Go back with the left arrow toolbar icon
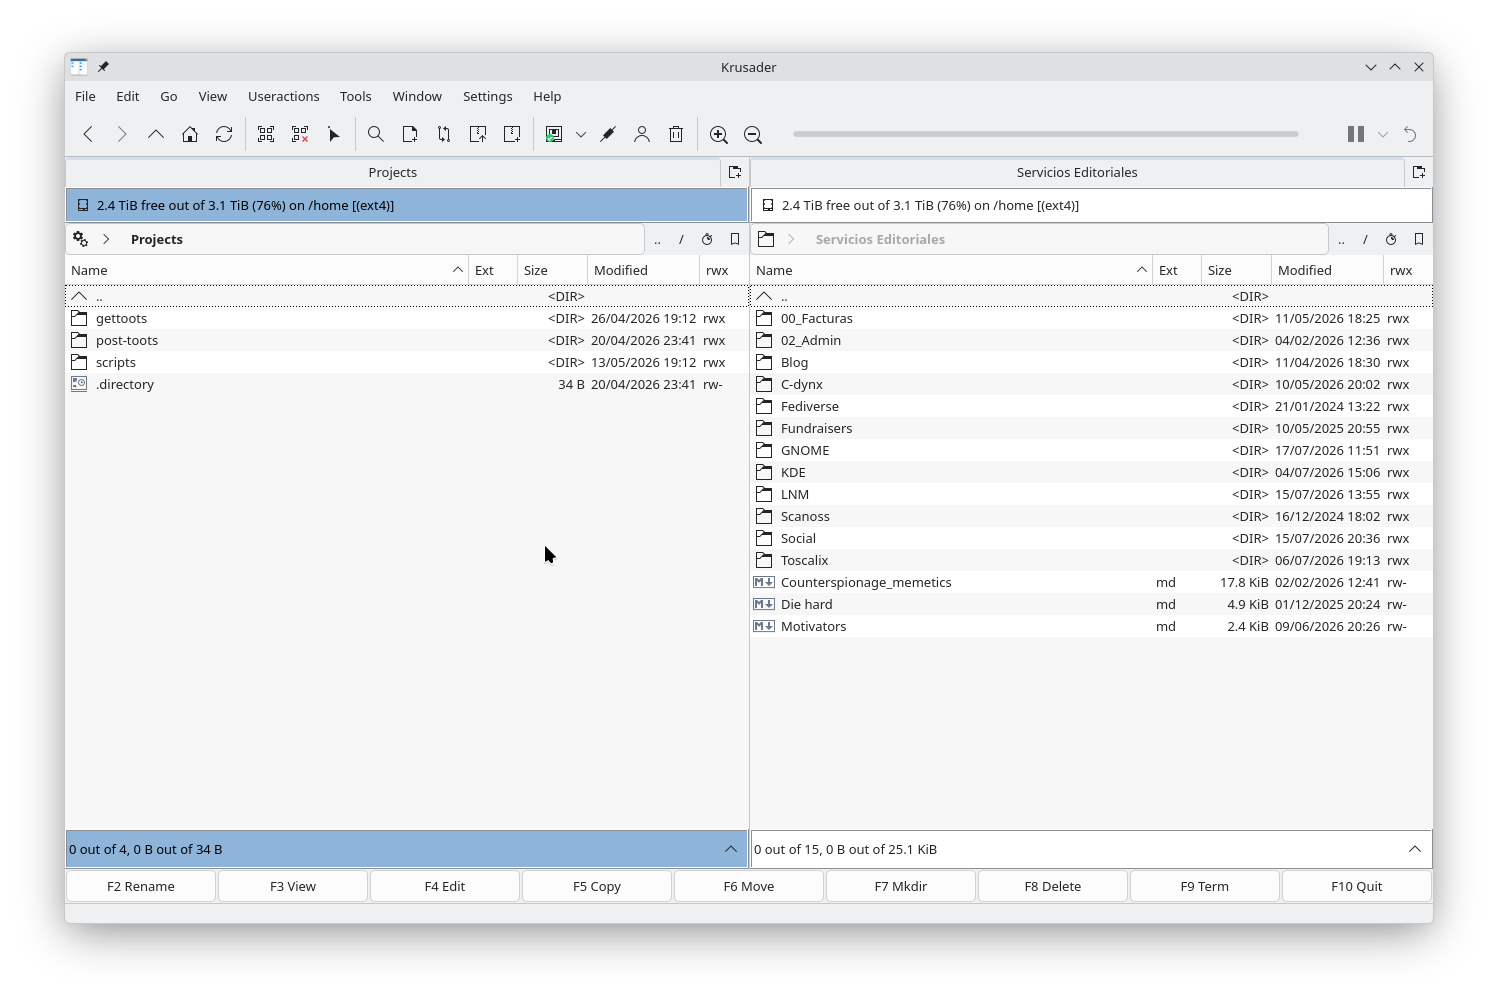Screen dimensions: 1498x1000 pyautogui.click(x=88, y=134)
